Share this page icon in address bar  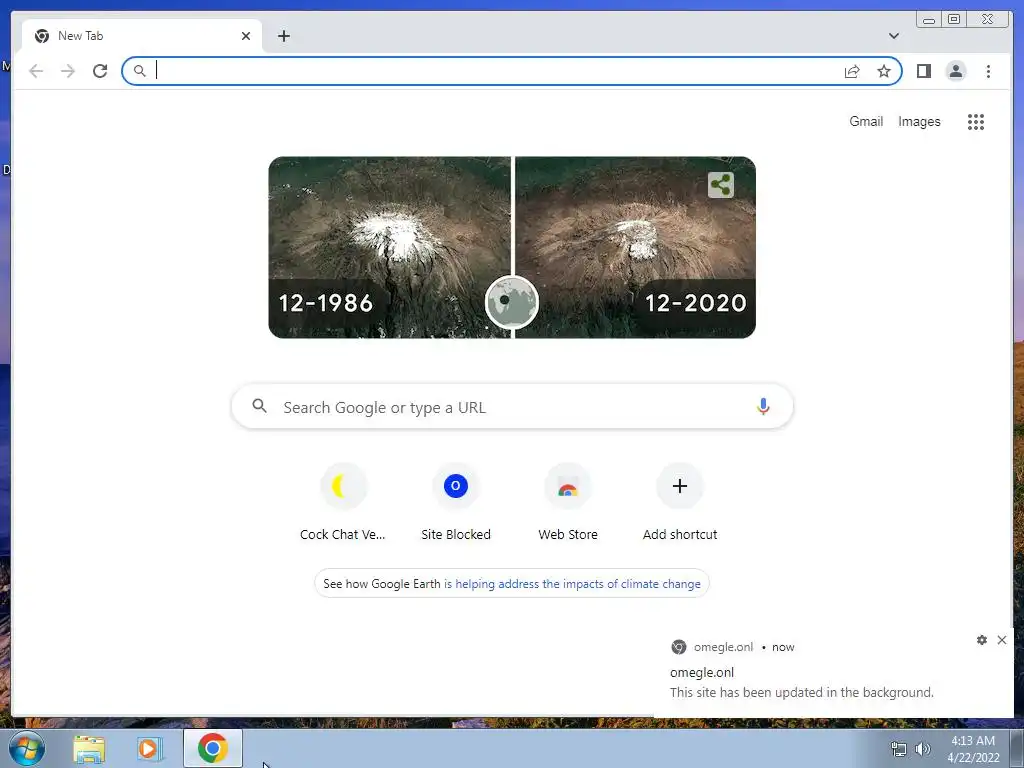tap(852, 71)
